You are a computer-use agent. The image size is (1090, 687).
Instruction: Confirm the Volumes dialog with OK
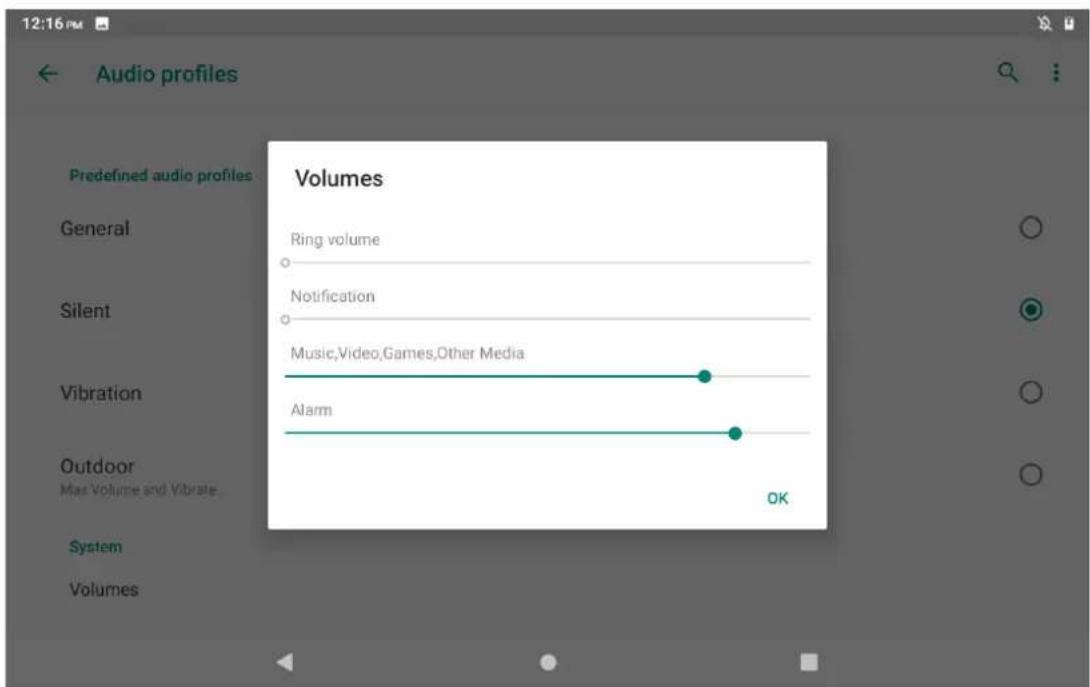[x=777, y=499]
